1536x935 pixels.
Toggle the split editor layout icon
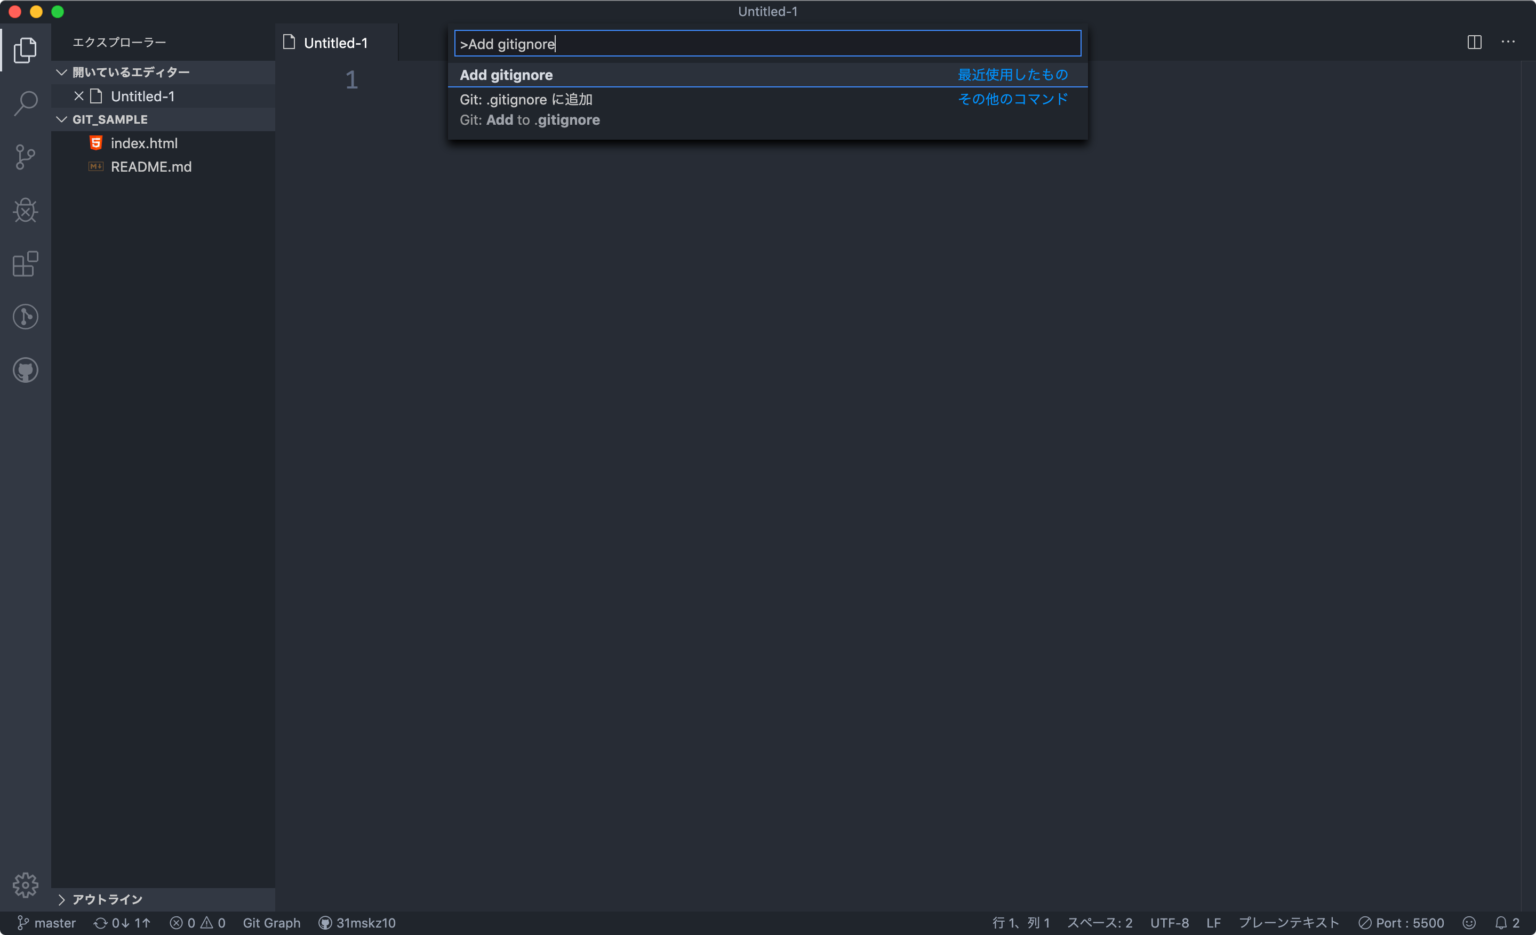pos(1474,42)
